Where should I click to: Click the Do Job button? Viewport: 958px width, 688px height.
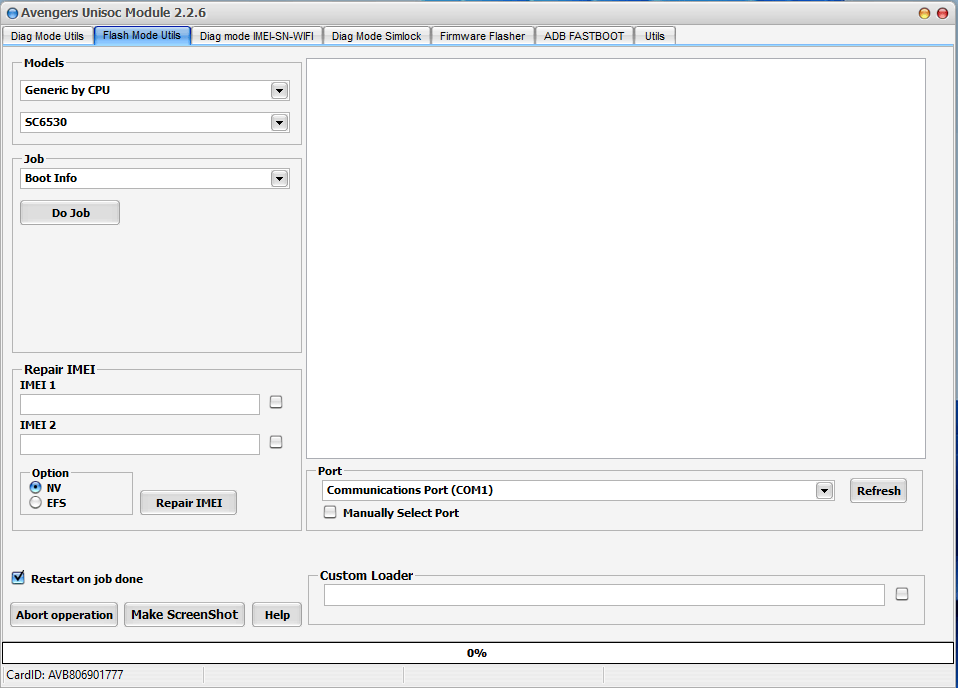click(x=70, y=213)
